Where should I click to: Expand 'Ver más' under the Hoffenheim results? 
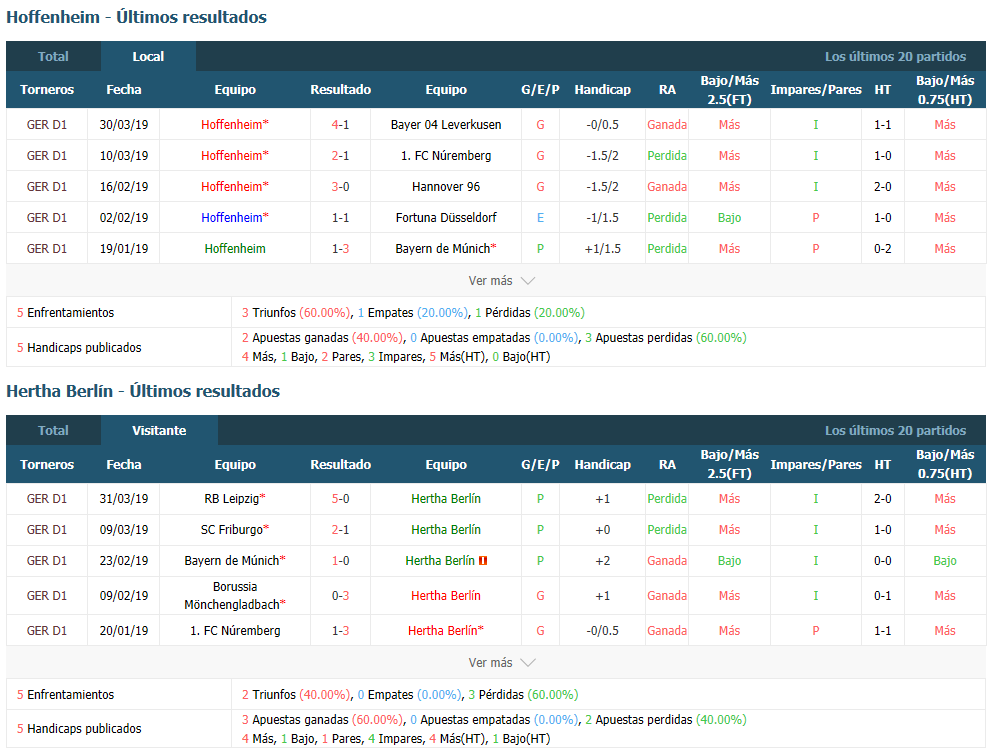[x=501, y=281]
